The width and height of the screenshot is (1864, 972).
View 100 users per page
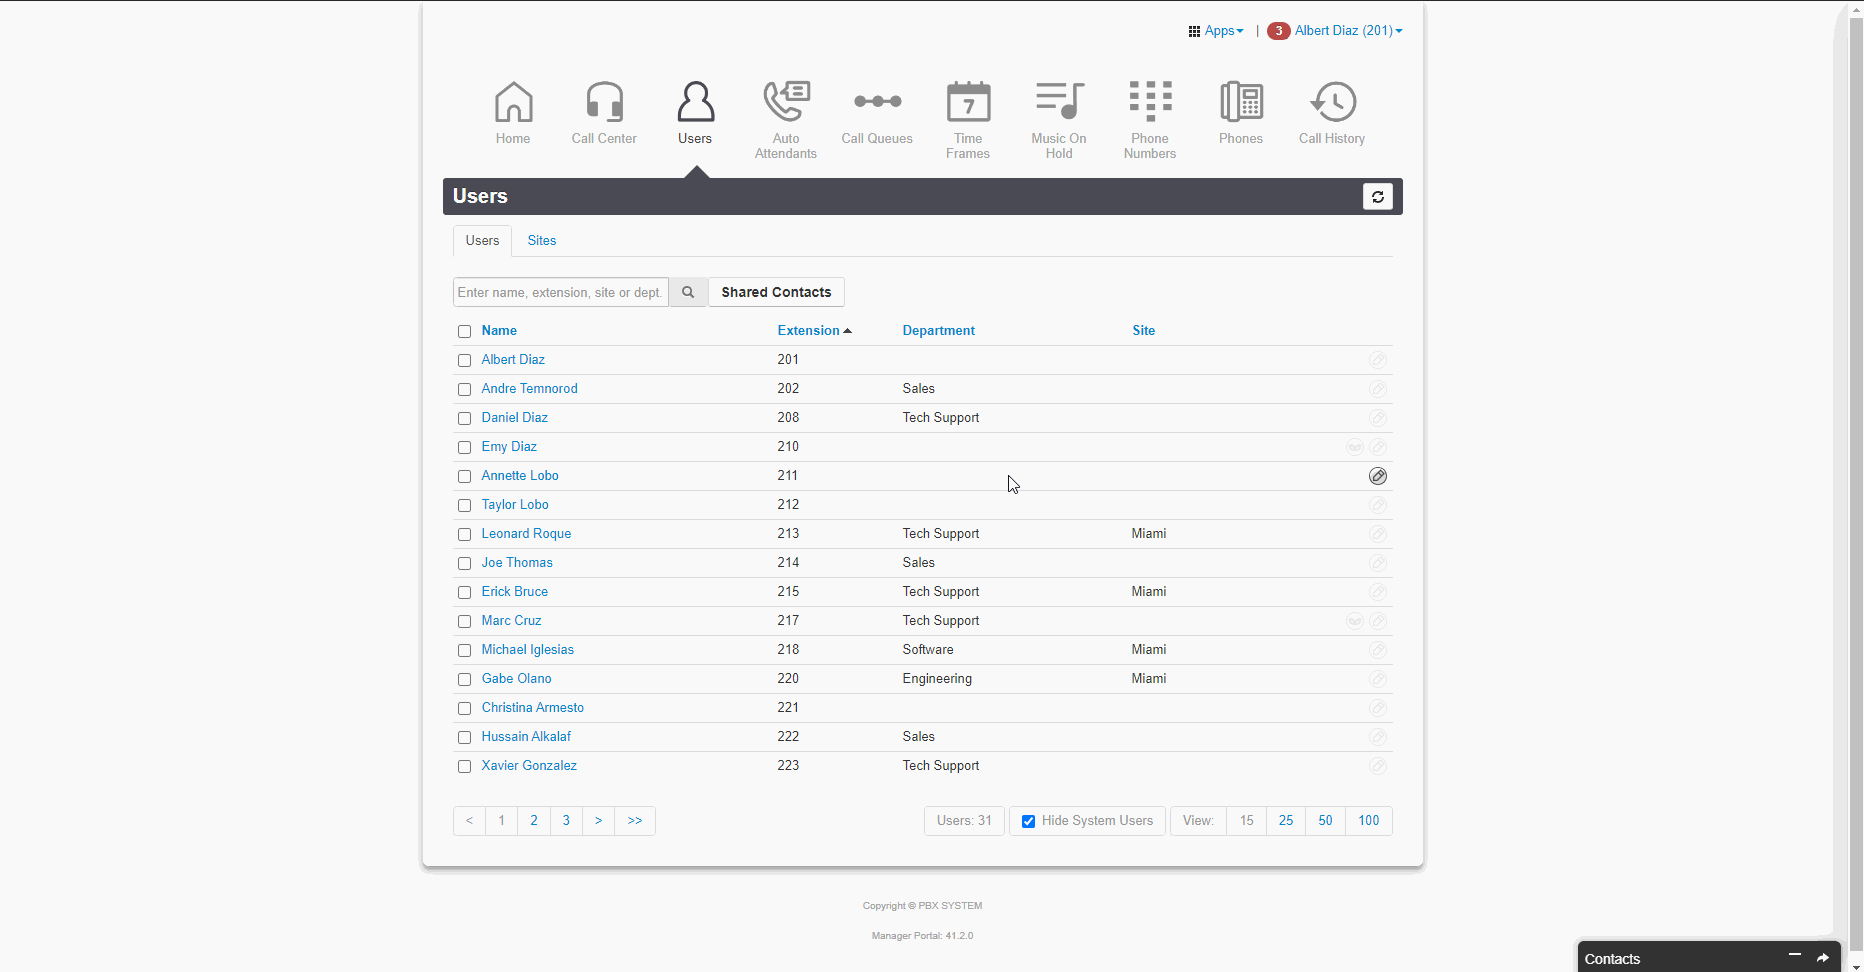click(x=1369, y=821)
